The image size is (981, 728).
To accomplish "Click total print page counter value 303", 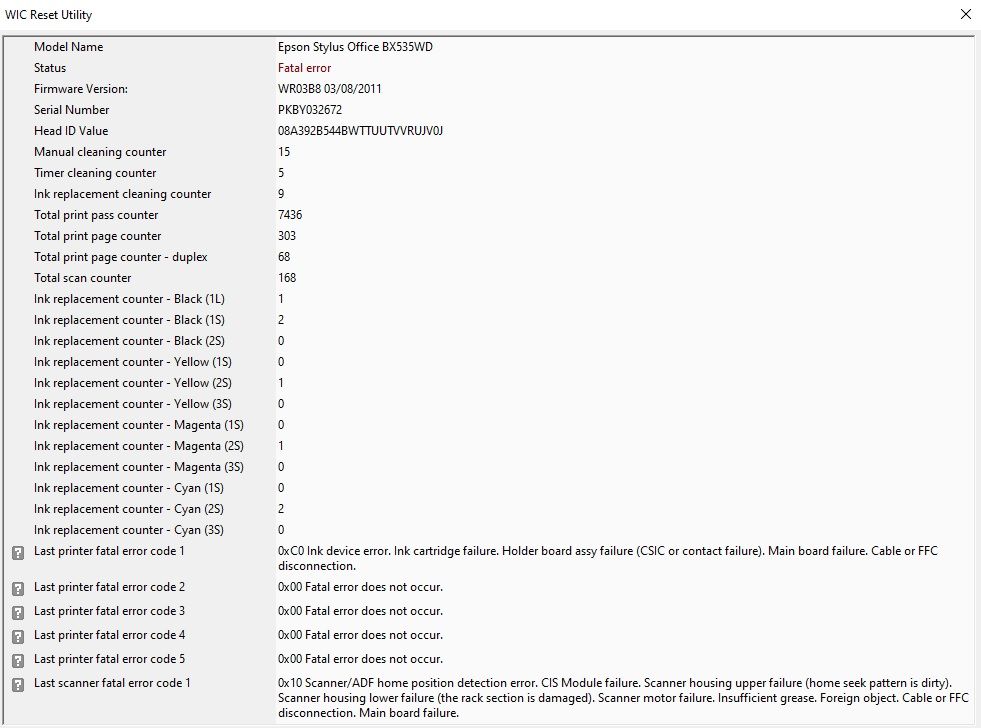I will tap(287, 236).
